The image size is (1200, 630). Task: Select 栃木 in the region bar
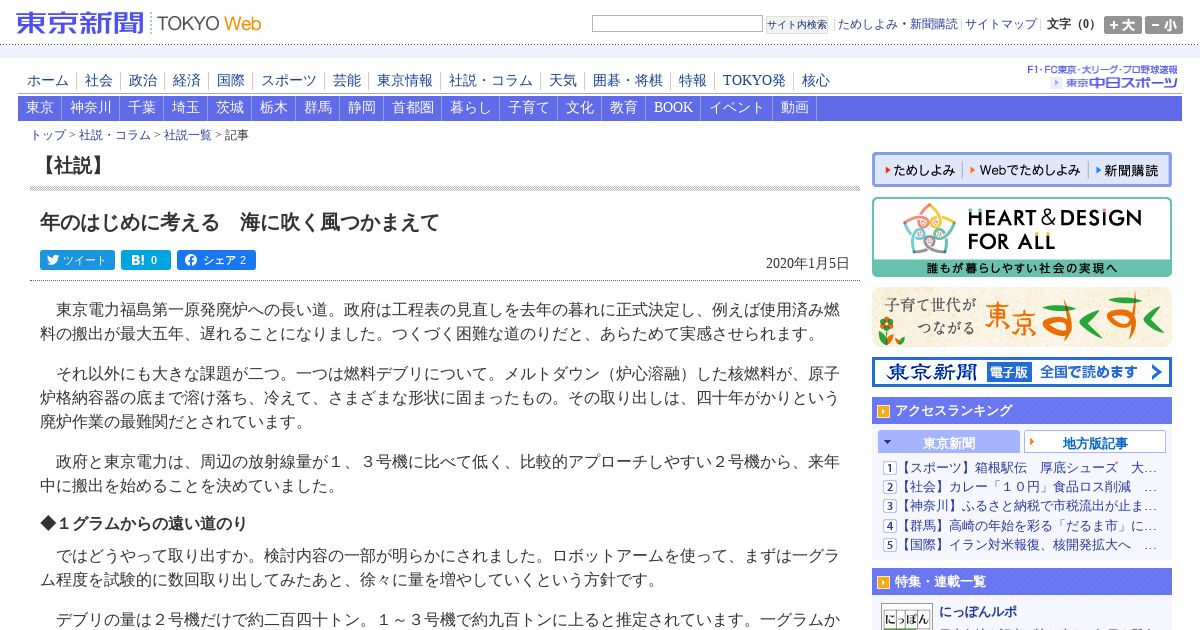tap(274, 108)
